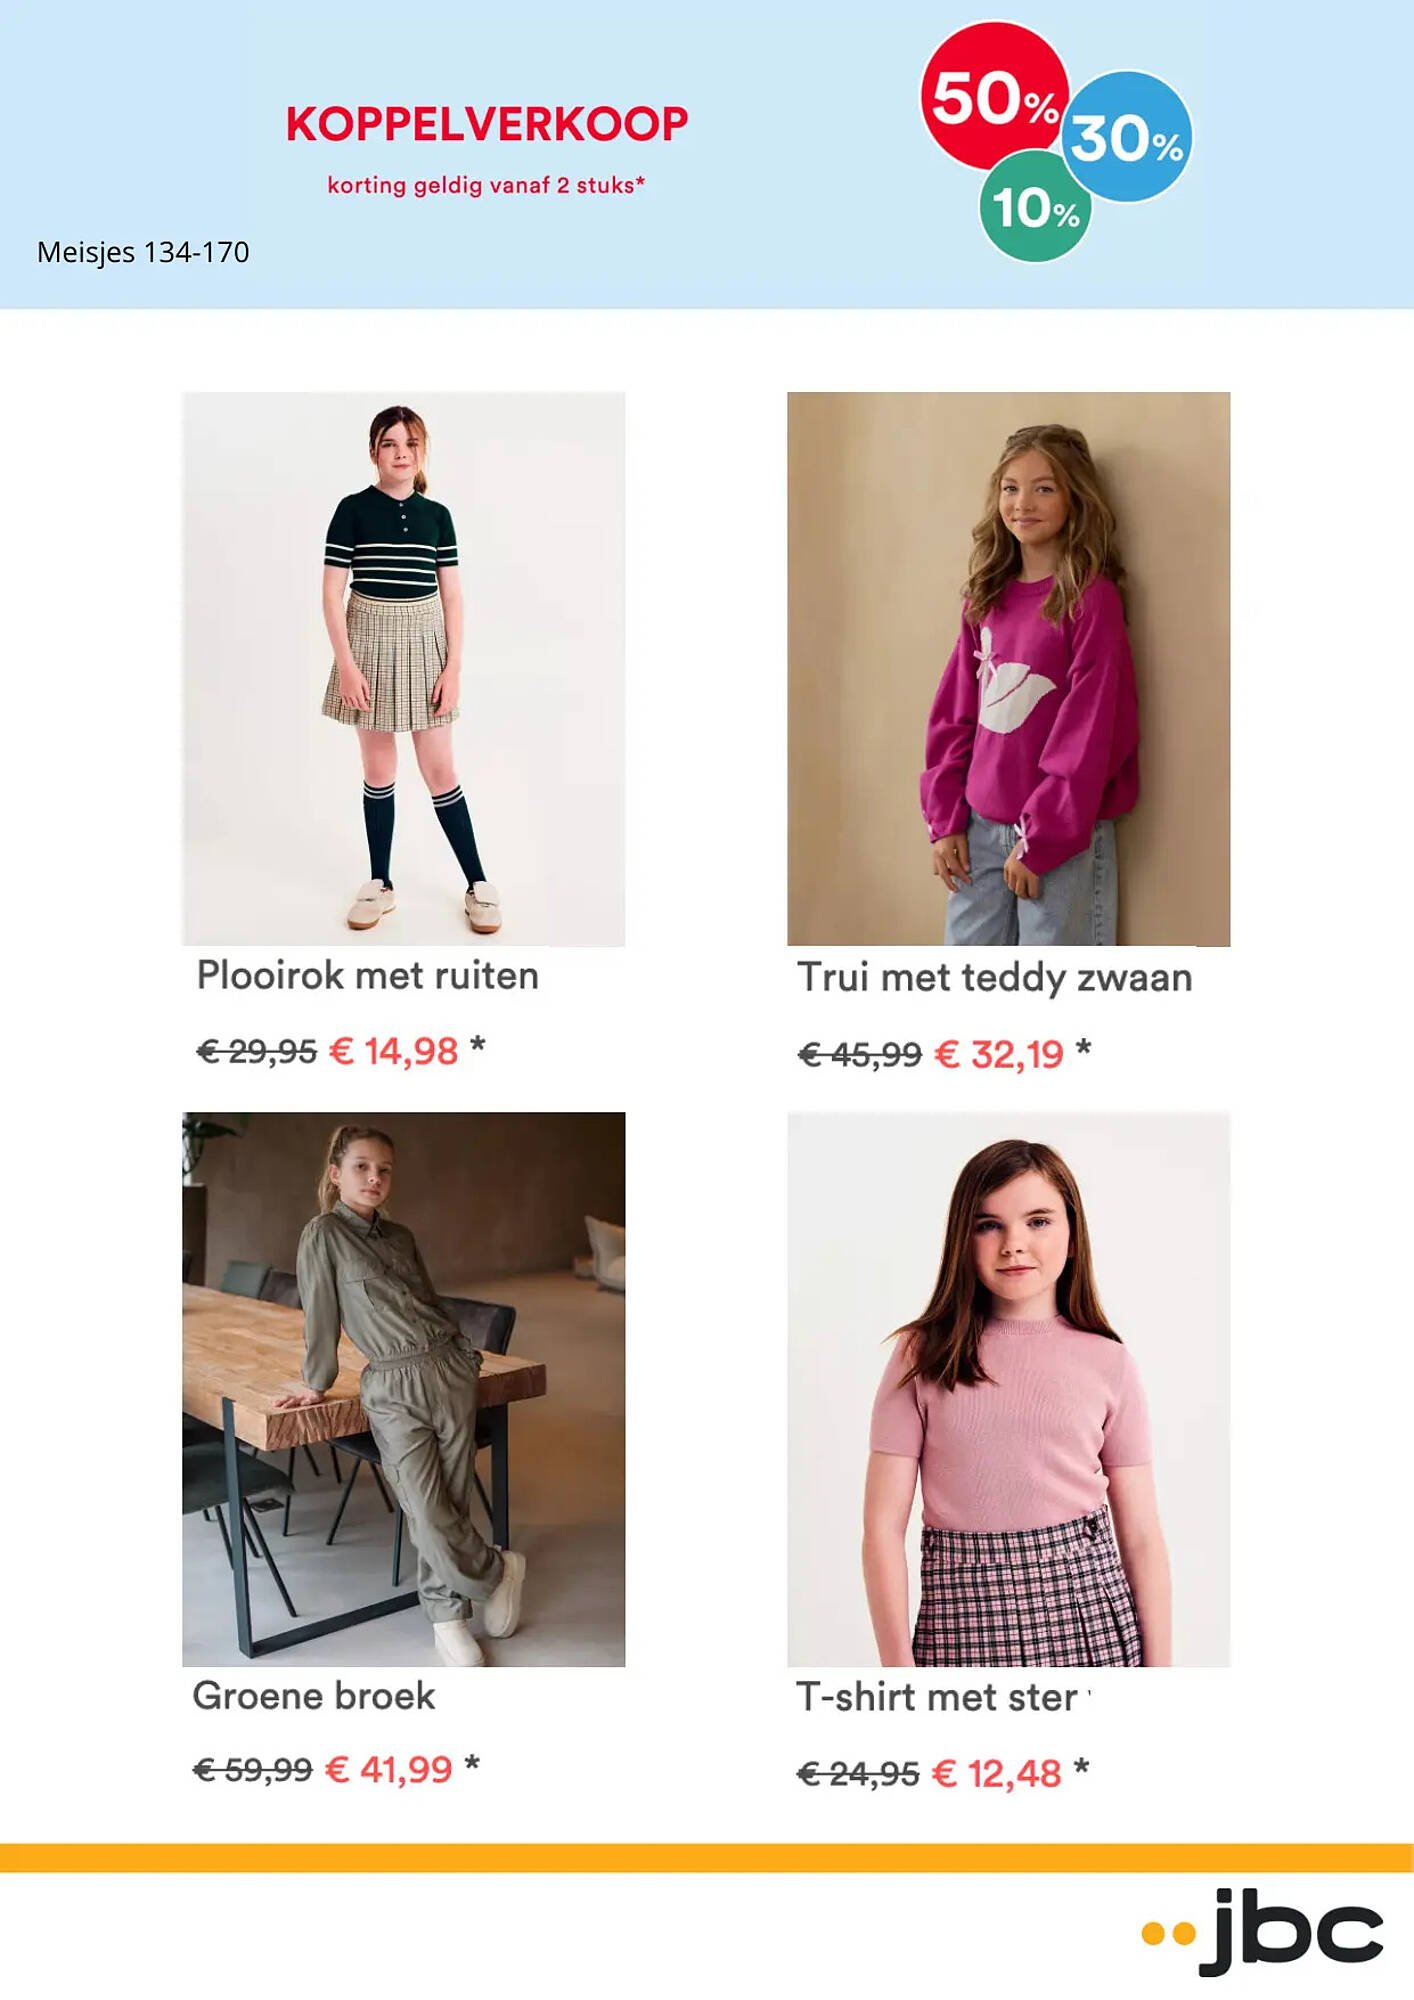Open the Groene broek product photo

click(x=404, y=1389)
